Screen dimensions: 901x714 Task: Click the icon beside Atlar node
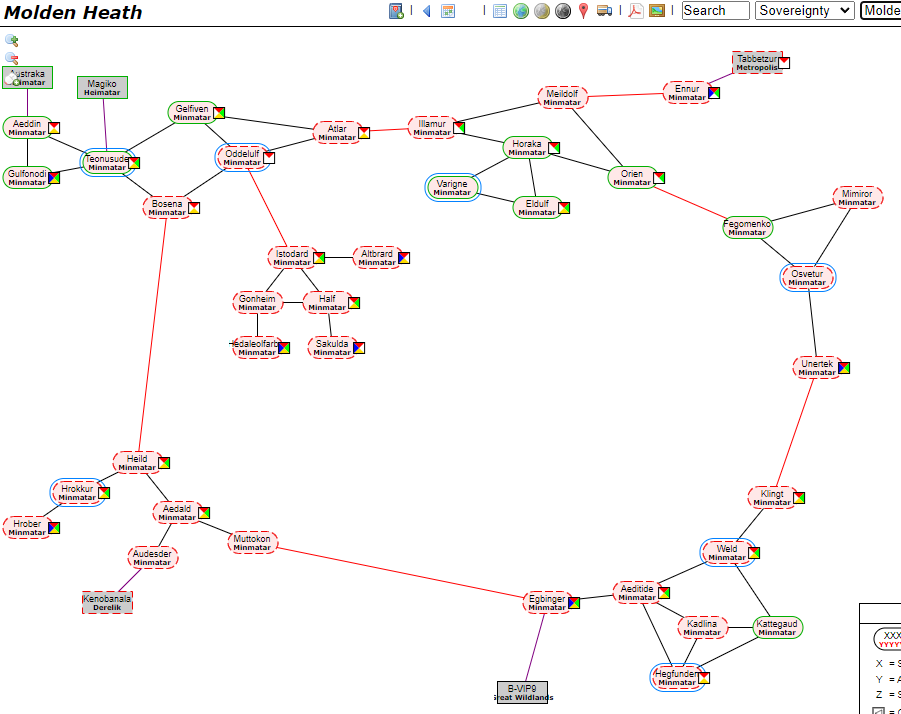point(364,133)
